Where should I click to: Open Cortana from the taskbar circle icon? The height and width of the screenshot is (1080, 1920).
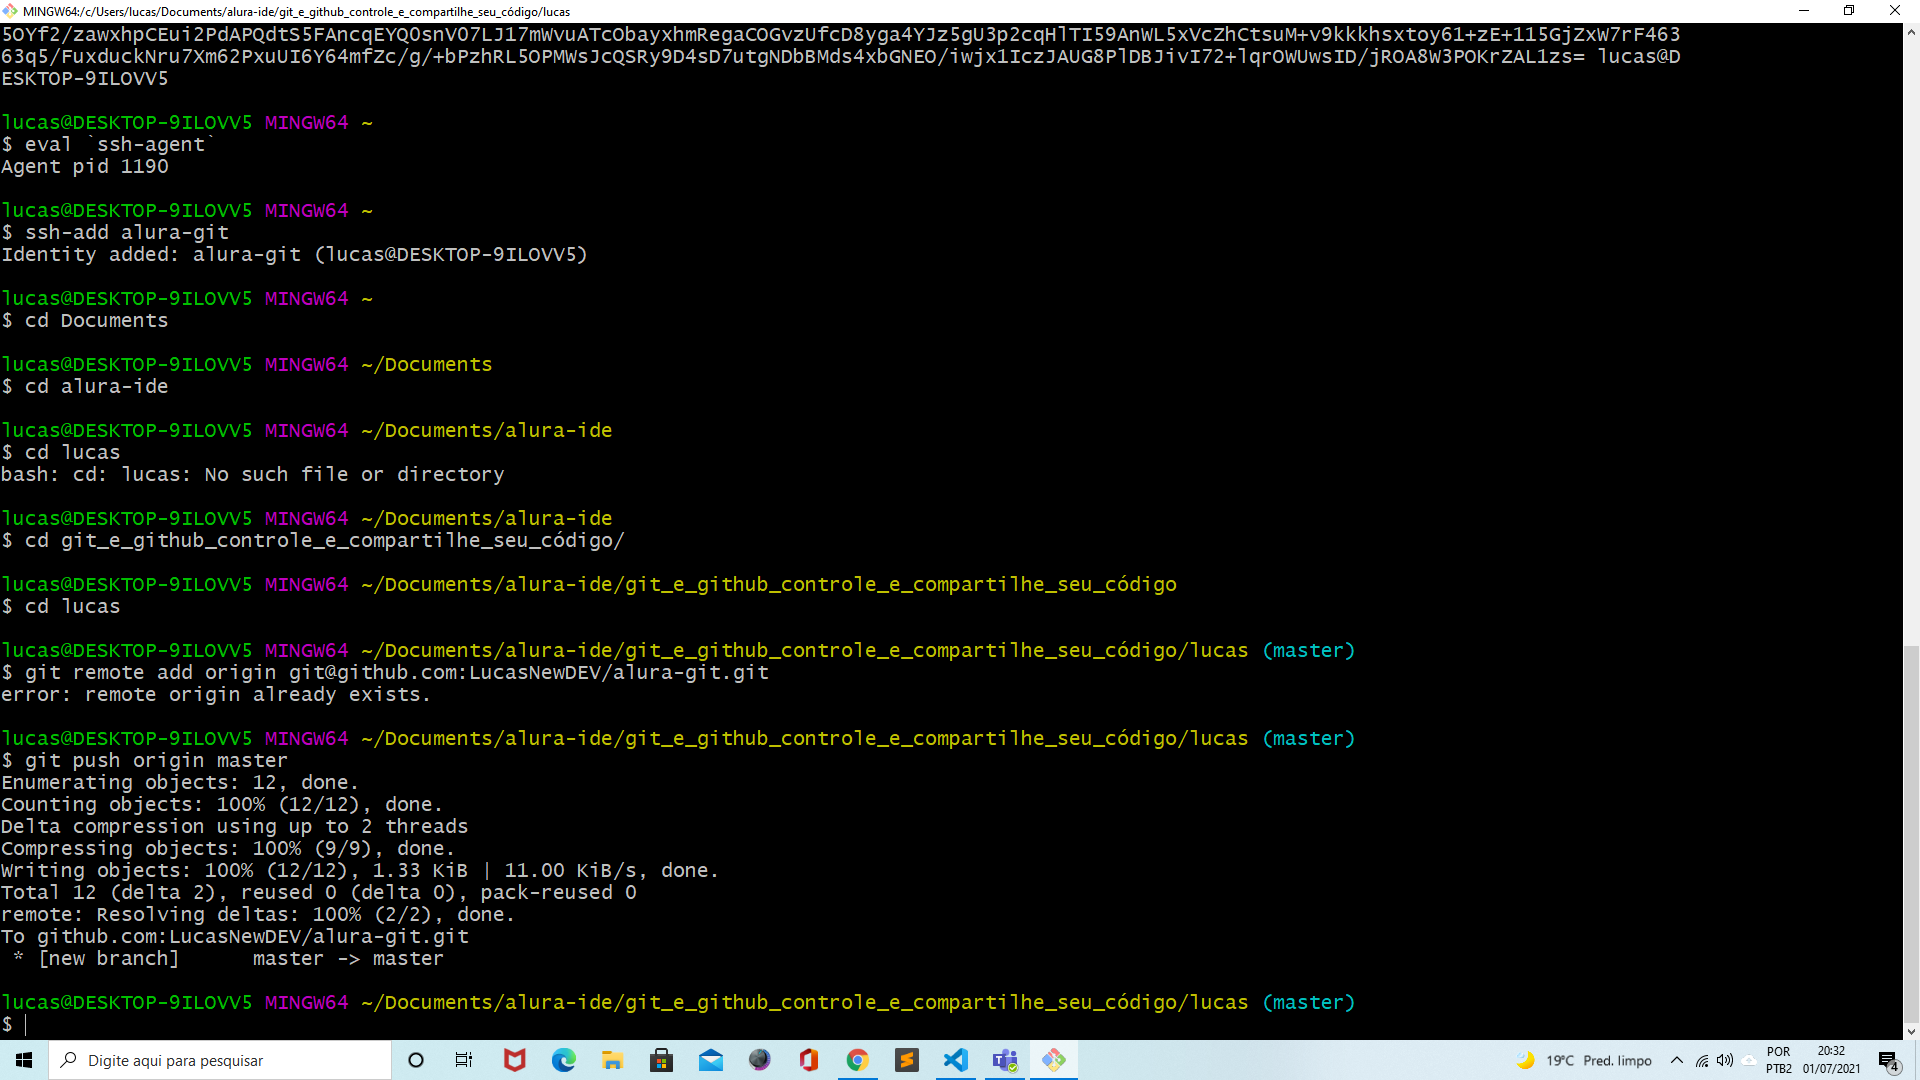(x=416, y=1060)
